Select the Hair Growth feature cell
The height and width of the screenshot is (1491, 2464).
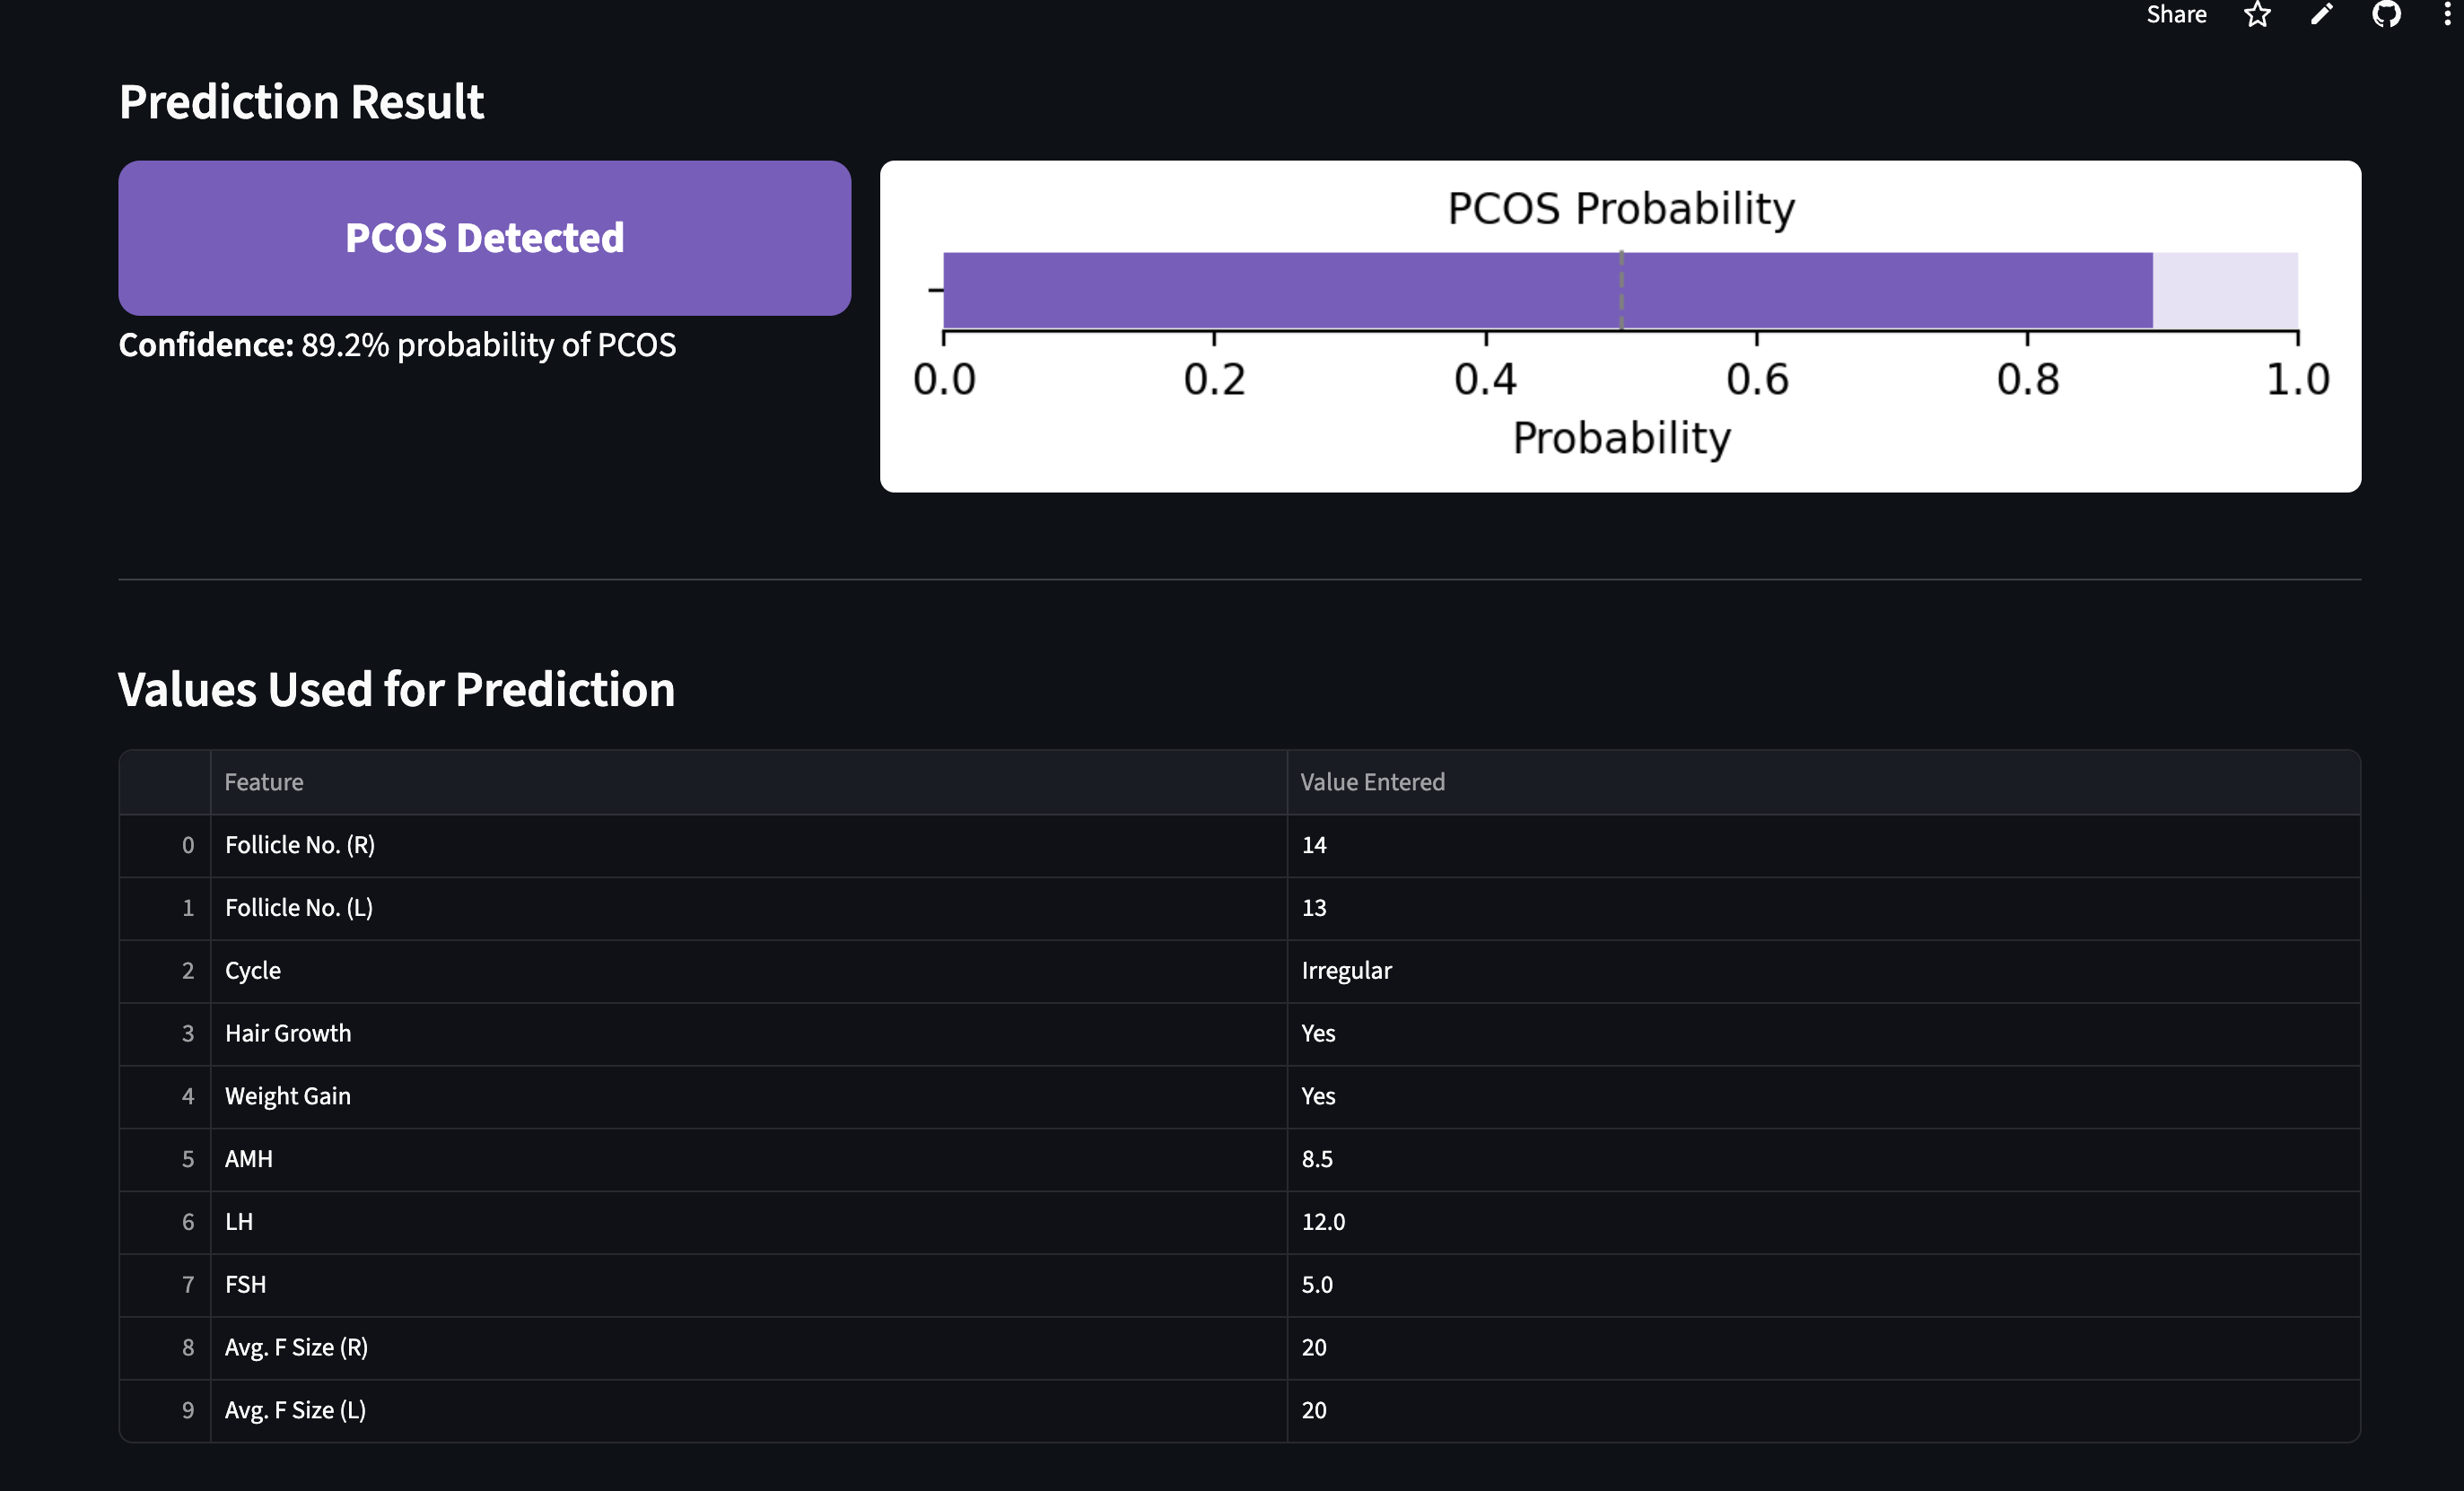(288, 1034)
